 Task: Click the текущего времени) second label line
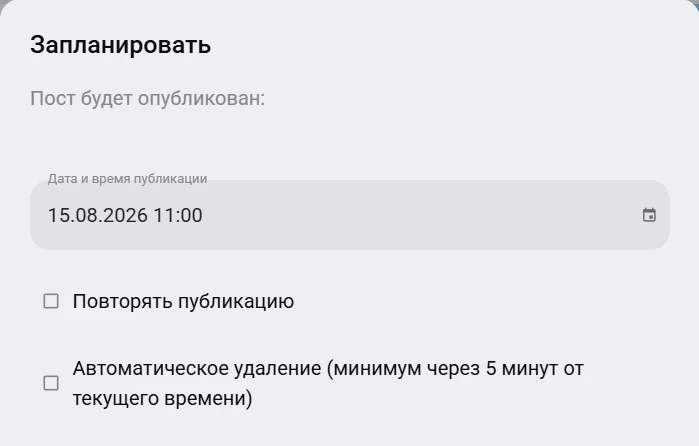point(162,398)
